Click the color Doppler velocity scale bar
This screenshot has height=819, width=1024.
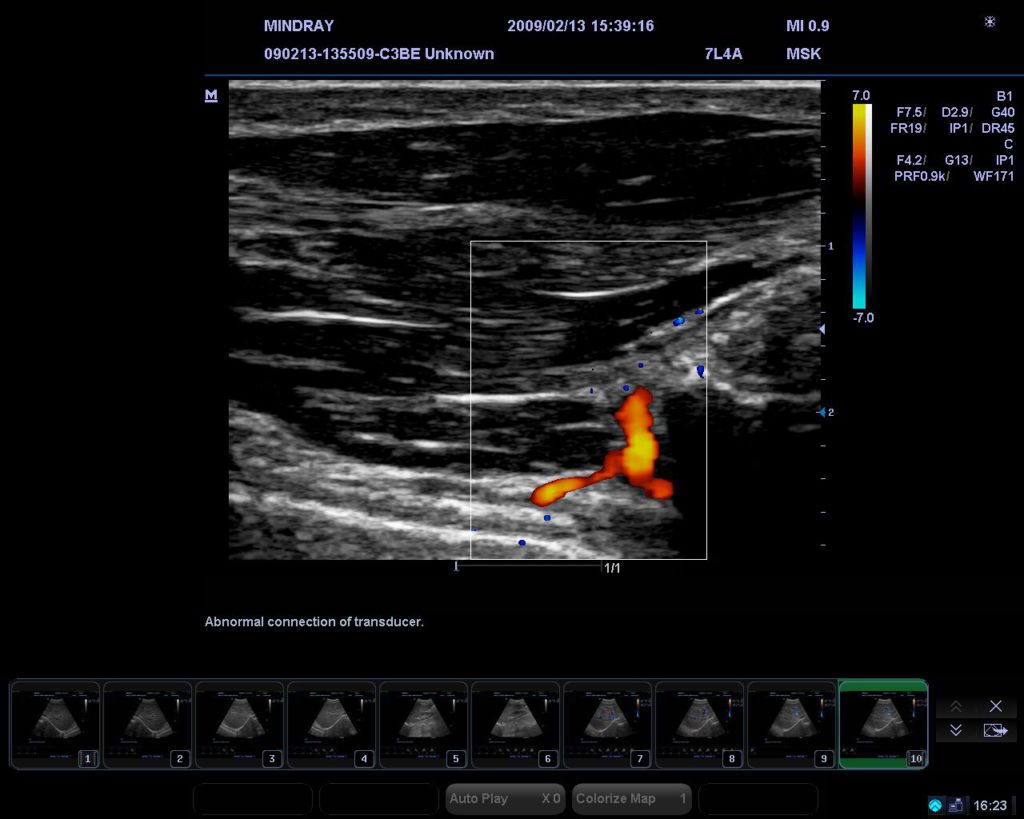point(860,205)
